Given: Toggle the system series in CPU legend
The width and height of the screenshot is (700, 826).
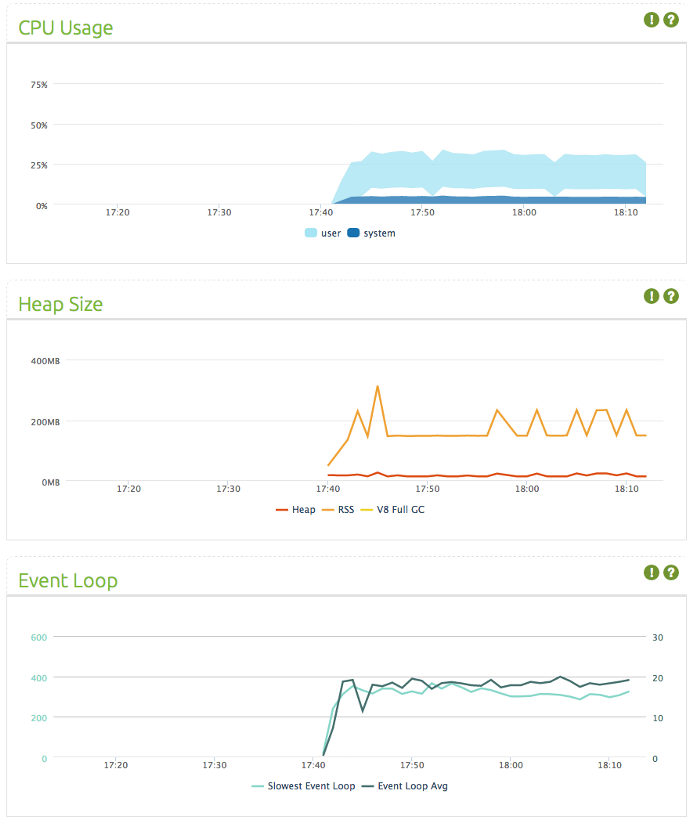Looking at the screenshot, I should click(x=371, y=233).
